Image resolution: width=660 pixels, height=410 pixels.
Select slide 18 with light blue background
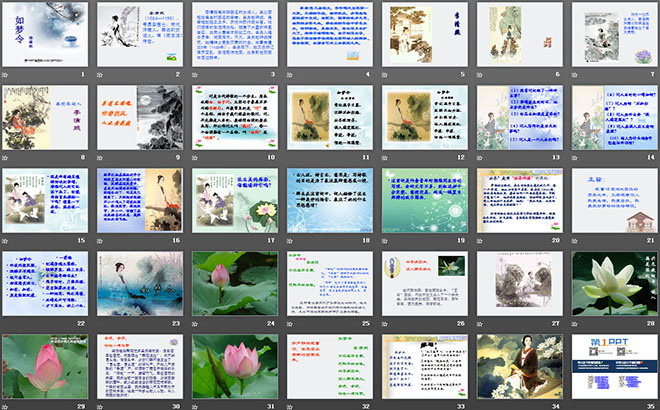[x=330, y=200]
